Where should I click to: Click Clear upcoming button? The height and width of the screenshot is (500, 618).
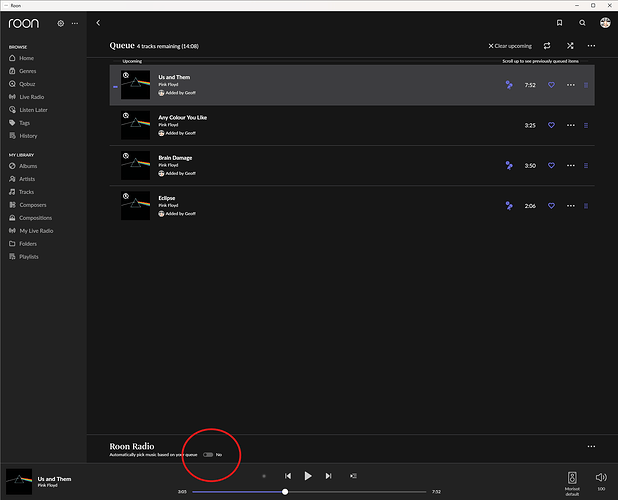(510, 46)
